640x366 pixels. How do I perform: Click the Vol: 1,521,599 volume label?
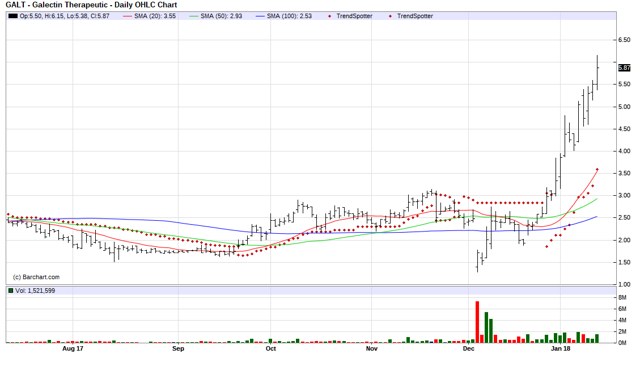click(x=35, y=291)
